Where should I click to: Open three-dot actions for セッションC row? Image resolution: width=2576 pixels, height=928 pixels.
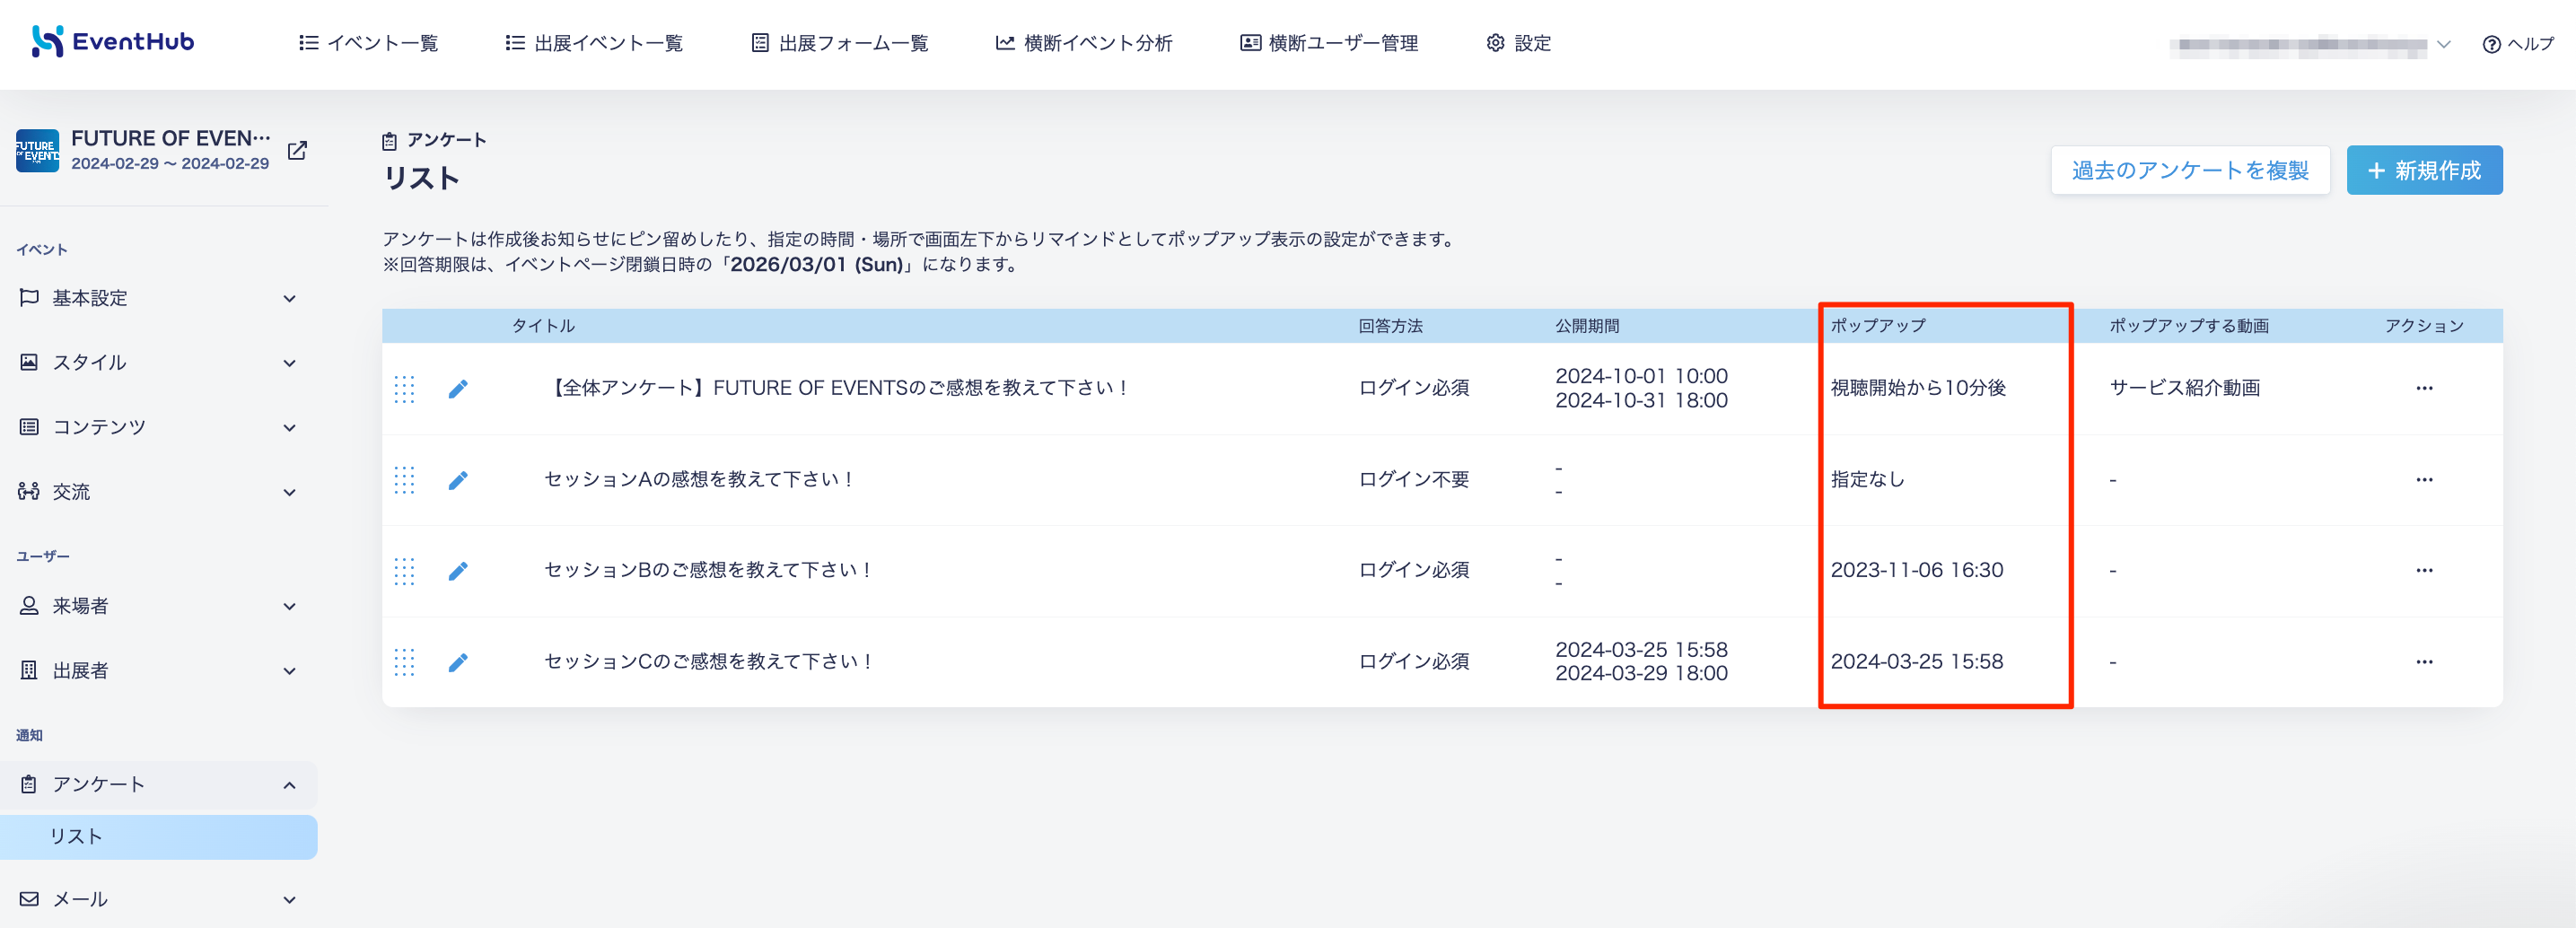pos(2424,662)
